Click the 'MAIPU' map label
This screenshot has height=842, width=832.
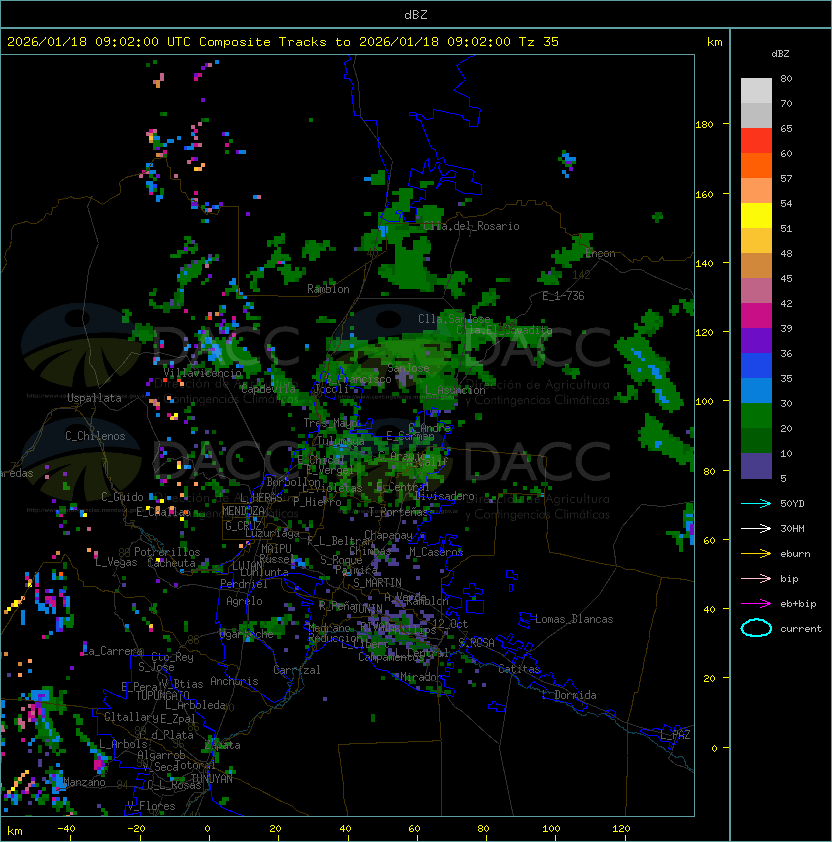276,549
